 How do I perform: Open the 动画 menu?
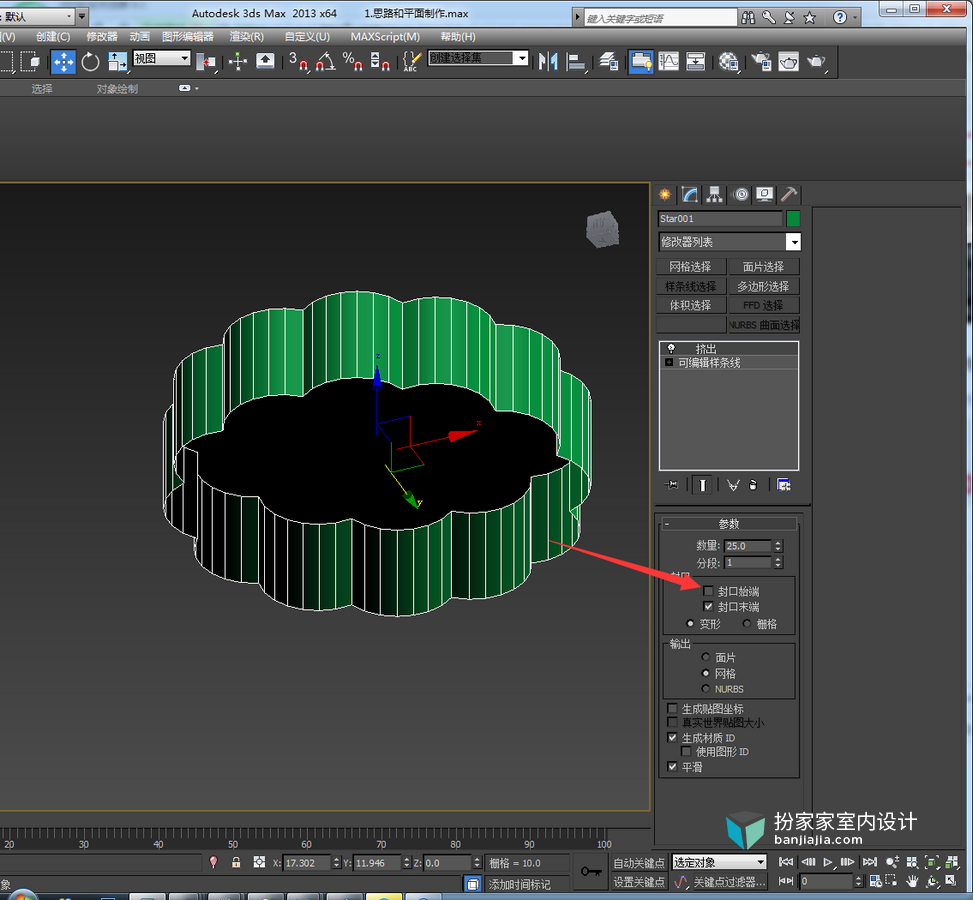coord(140,37)
